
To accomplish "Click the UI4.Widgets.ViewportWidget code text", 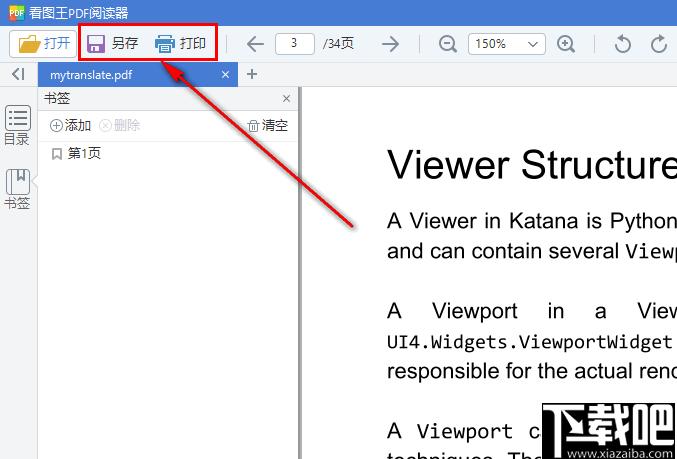I will coord(530,342).
